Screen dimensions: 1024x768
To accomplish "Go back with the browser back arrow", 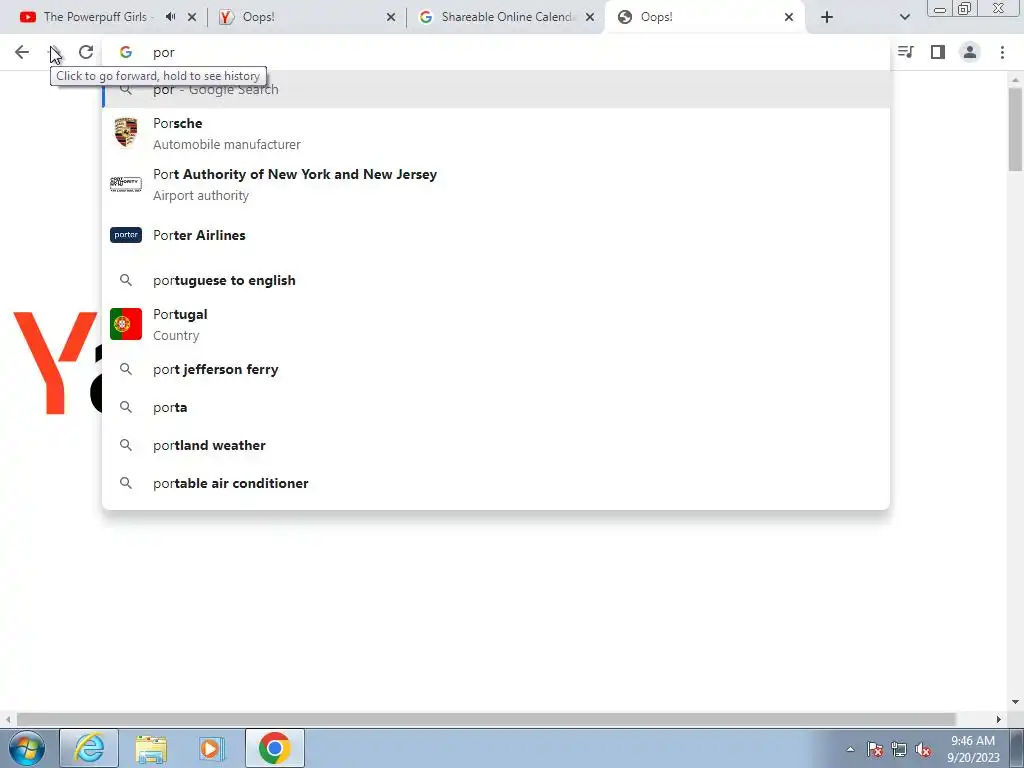I will click(x=22, y=52).
